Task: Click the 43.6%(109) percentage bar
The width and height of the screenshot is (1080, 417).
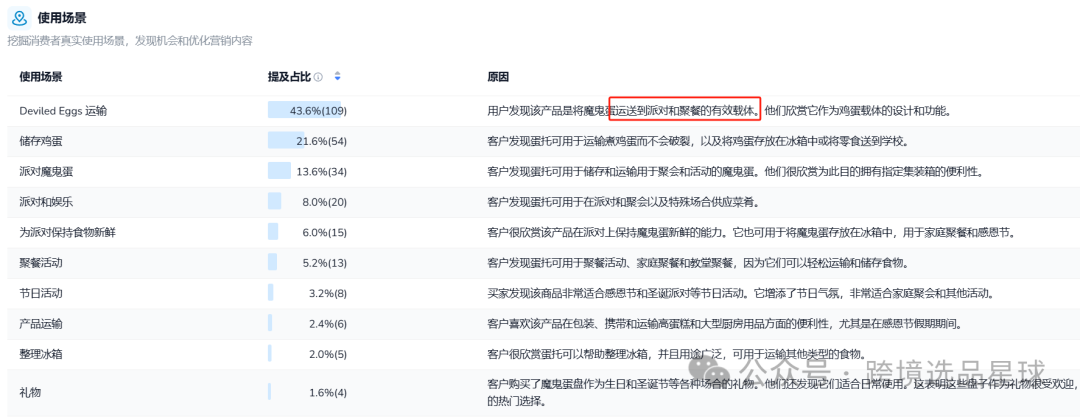Action: coord(304,110)
